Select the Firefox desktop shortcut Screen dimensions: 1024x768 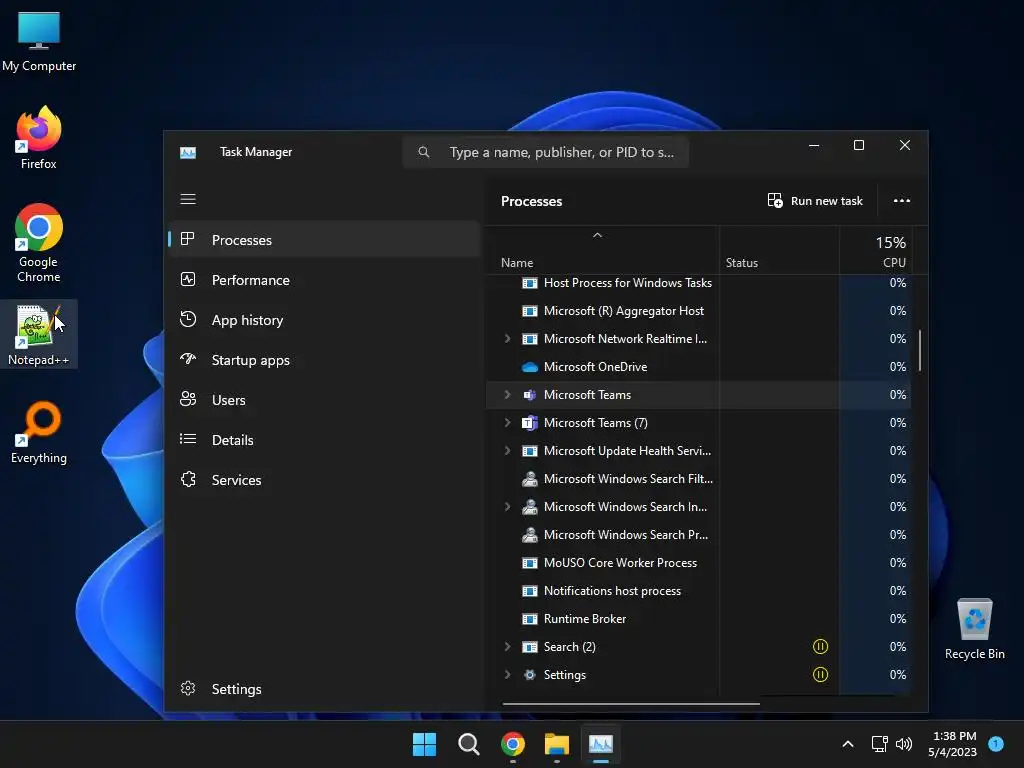click(39, 138)
